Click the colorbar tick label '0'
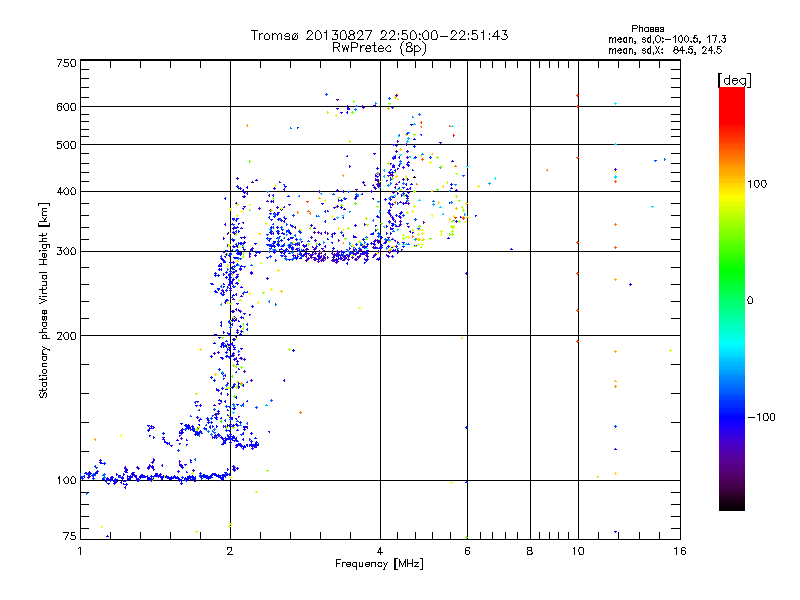Image resolution: width=800 pixels, height=600 pixels. (750, 301)
